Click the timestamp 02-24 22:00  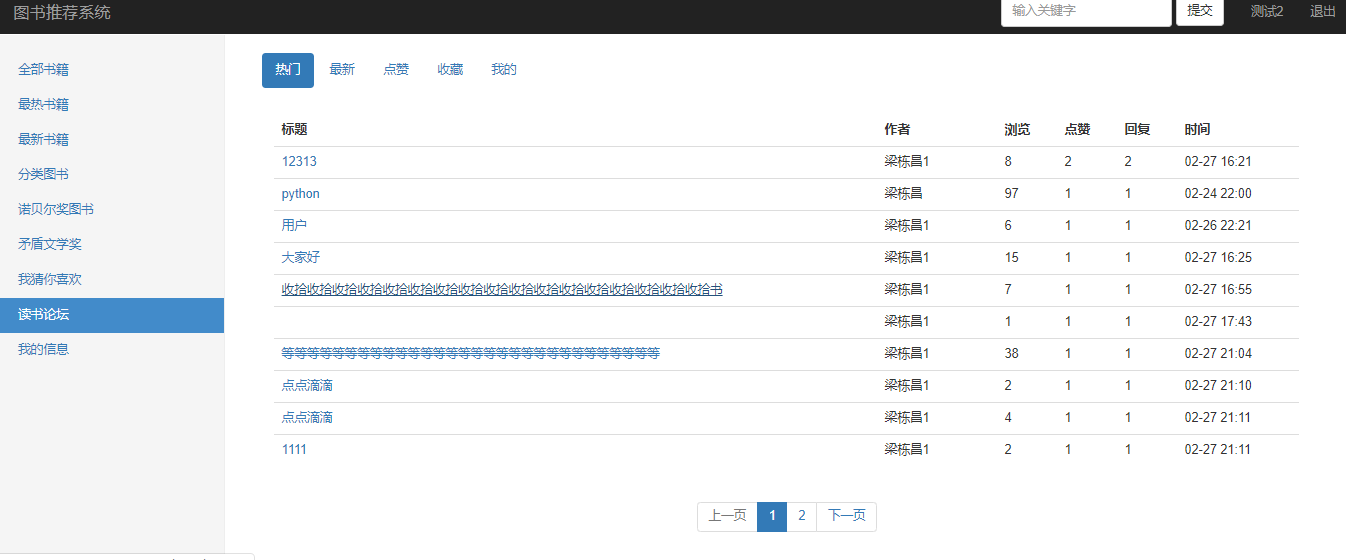1218,193
